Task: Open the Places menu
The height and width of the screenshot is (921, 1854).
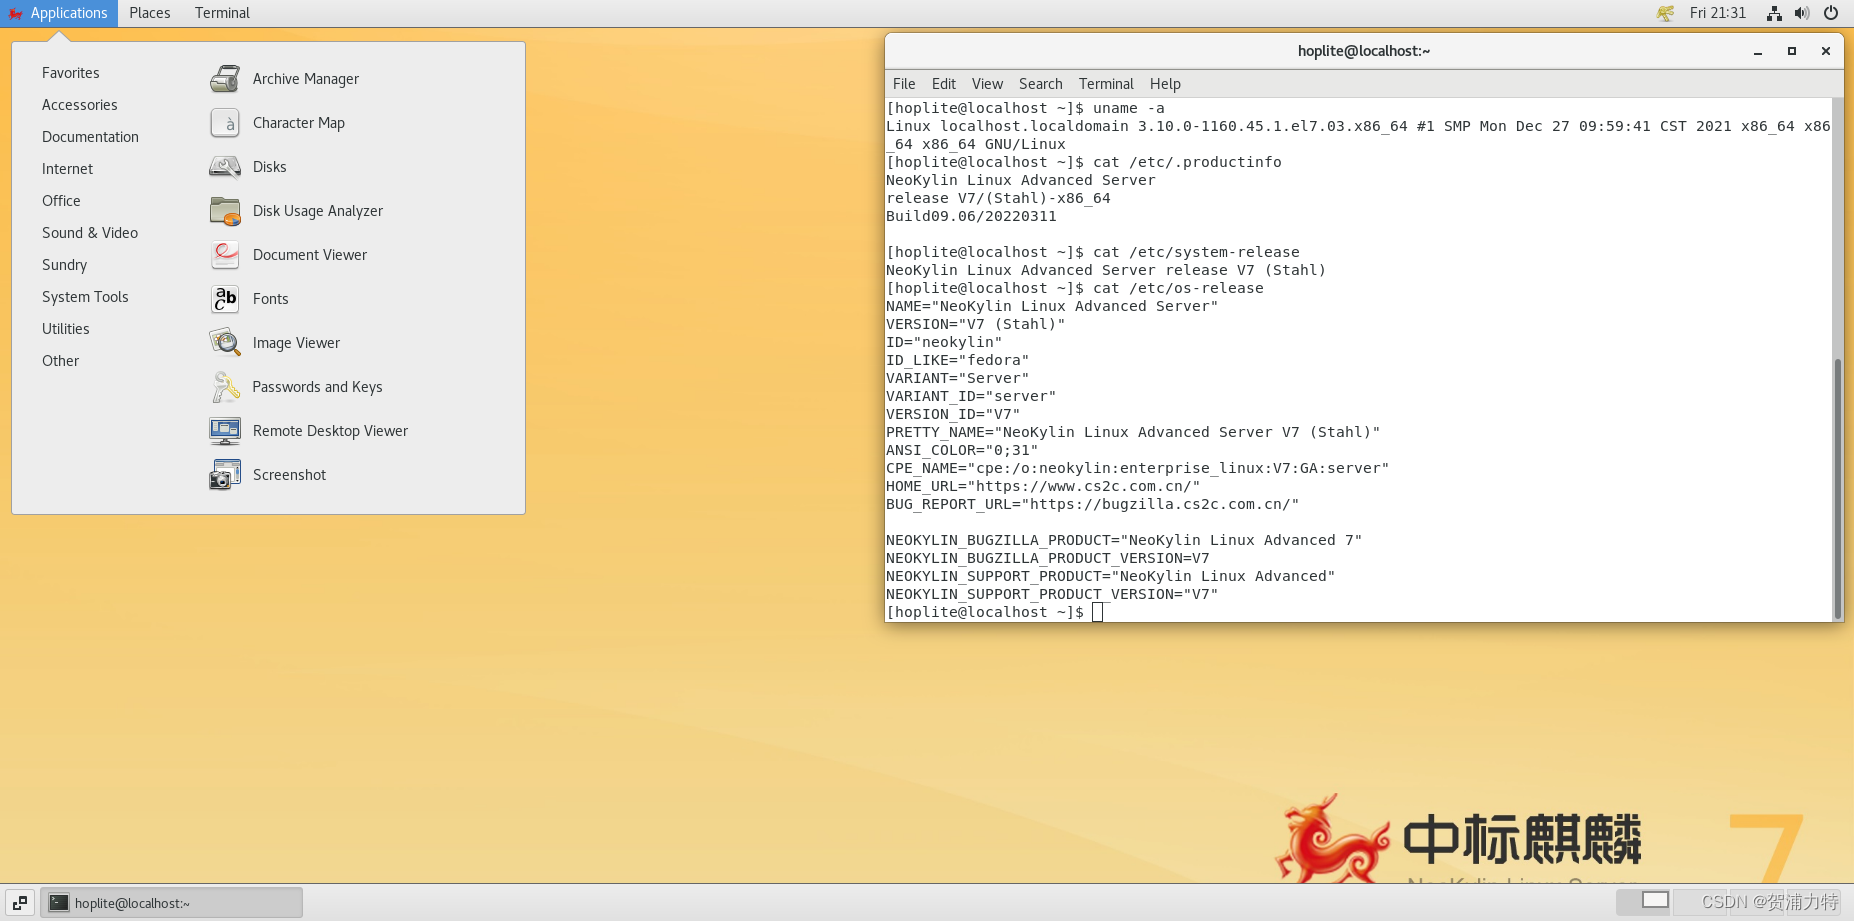Action: [x=150, y=13]
